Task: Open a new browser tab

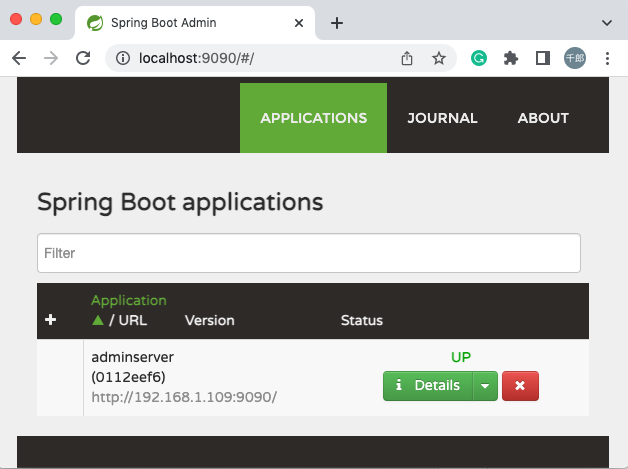Action: click(x=337, y=23)
